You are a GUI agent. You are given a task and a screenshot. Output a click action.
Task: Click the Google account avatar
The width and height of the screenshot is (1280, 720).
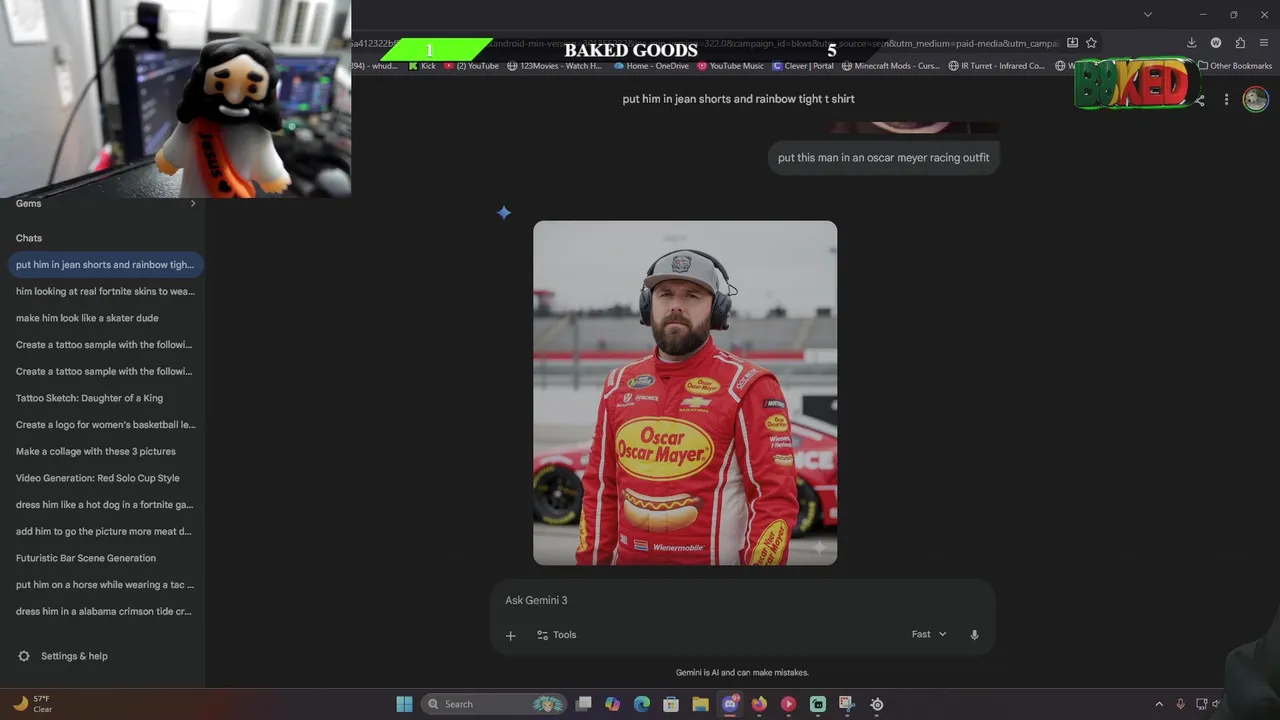point(1255,99)
